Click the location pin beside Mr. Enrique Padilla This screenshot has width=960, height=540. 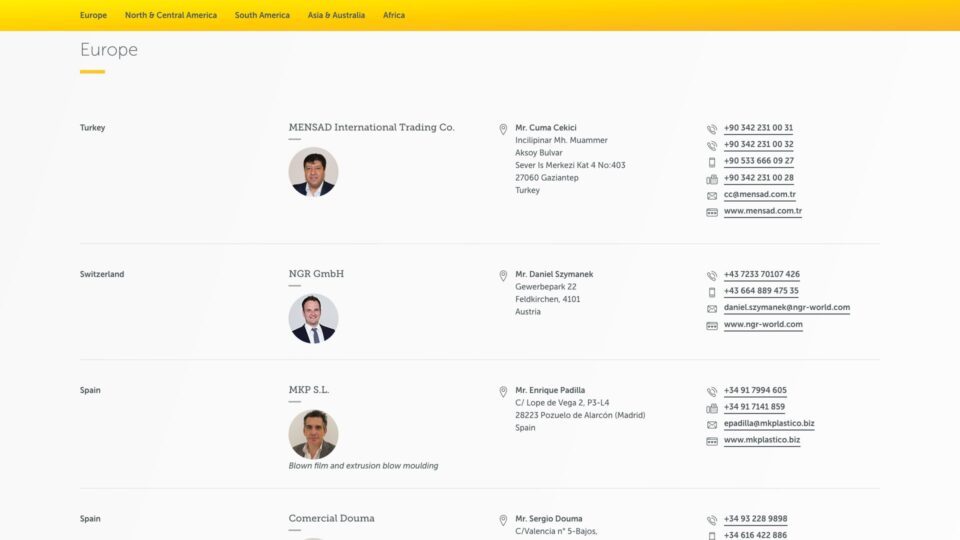click(503, 391)
